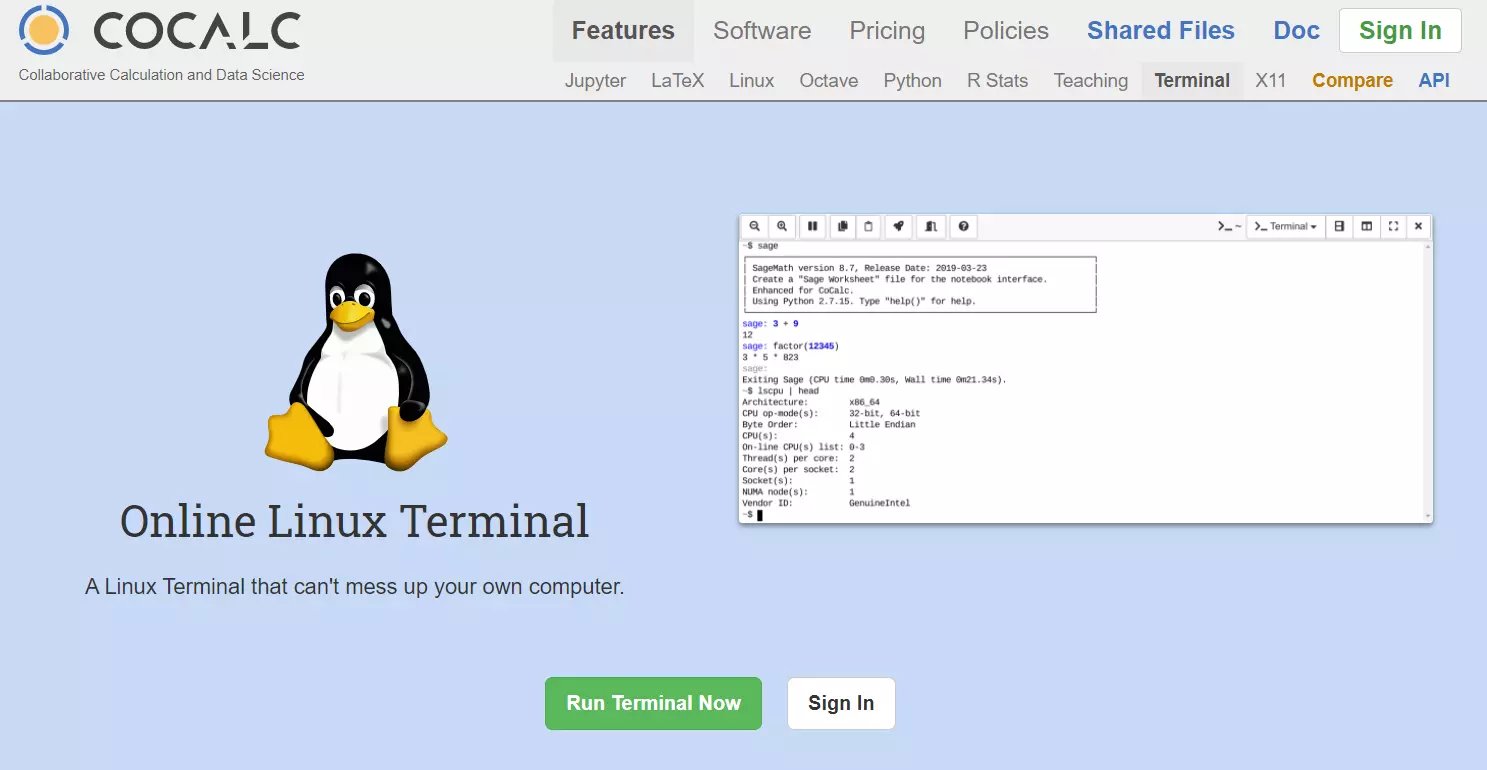Click the "Online Linux Terminal" heading
This screenshot has height=770, width=1487.
(355, 521)
